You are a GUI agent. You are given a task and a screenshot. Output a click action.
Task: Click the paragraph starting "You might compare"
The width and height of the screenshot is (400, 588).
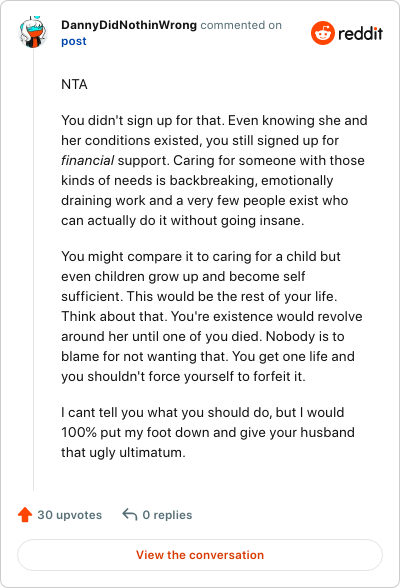(x=212, y=316)
